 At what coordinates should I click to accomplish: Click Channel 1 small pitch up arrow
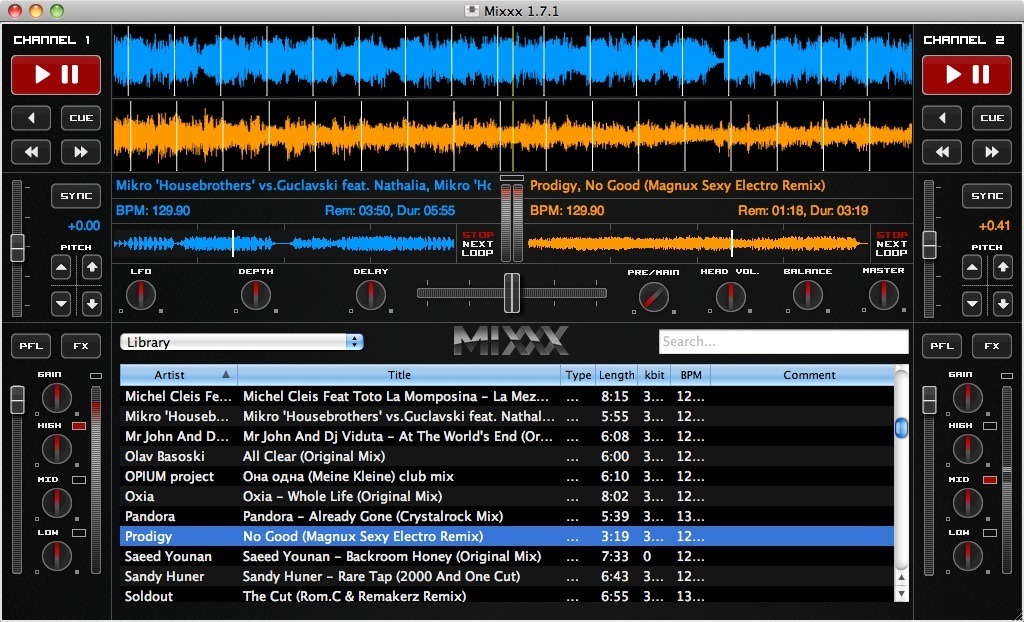(61, 268)
